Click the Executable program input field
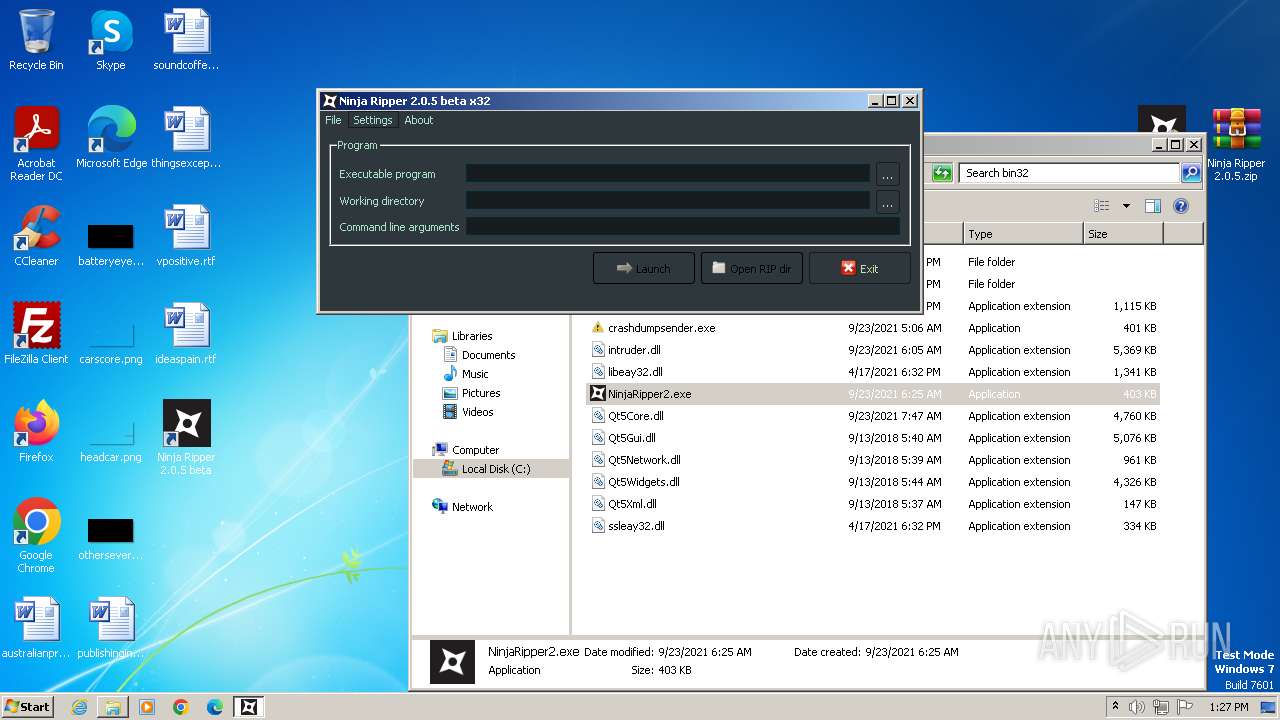Image resolution: width=1280 pixels, height=720 pixels. 667,174
